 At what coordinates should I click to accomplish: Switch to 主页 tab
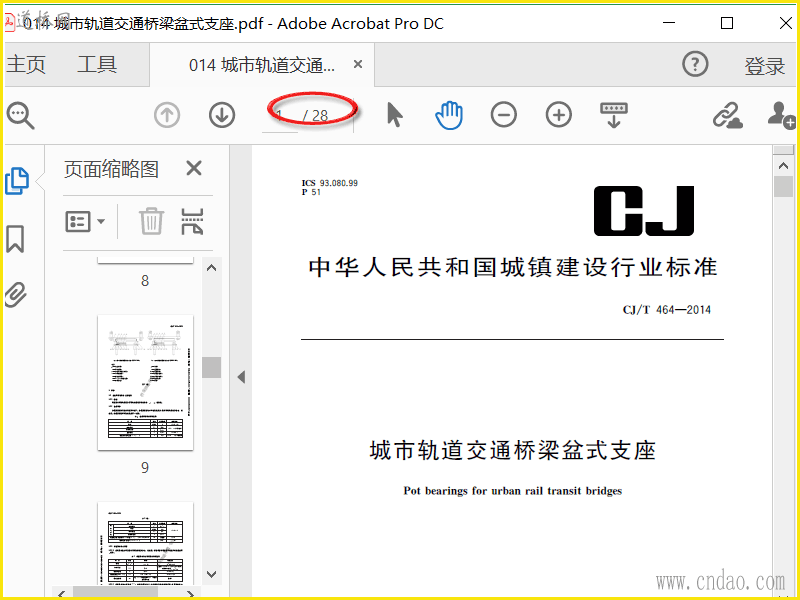[x=26, y=65]
